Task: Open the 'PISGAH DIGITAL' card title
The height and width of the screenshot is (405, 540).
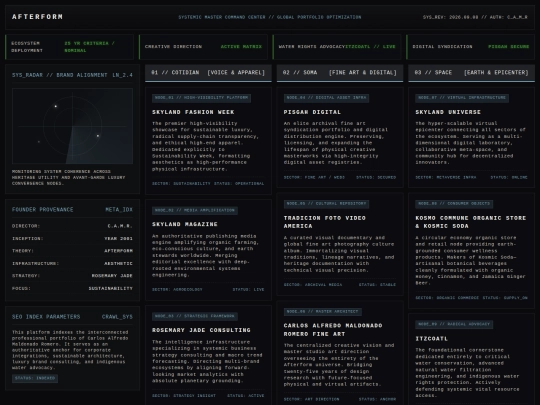Action: pyautogui.click(x=312, y=112)
